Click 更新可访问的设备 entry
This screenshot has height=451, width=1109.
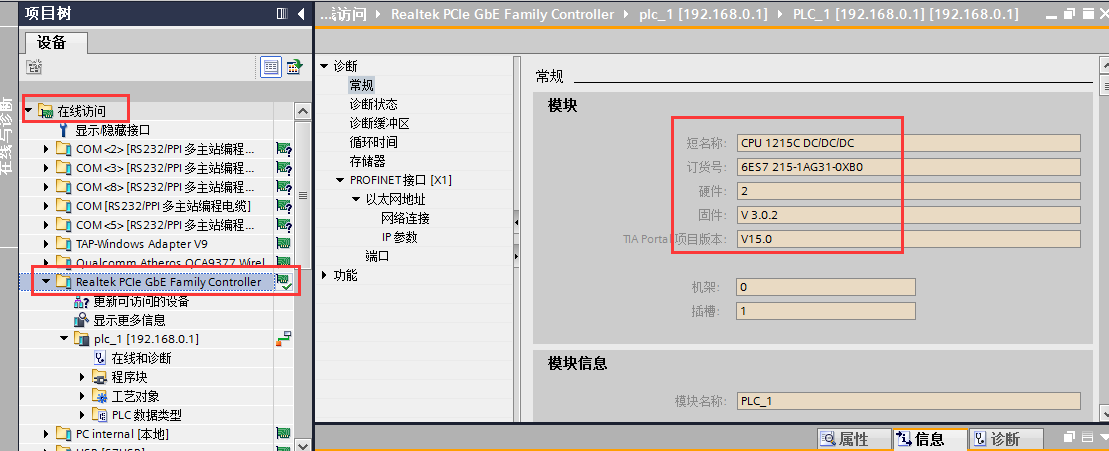141,301
